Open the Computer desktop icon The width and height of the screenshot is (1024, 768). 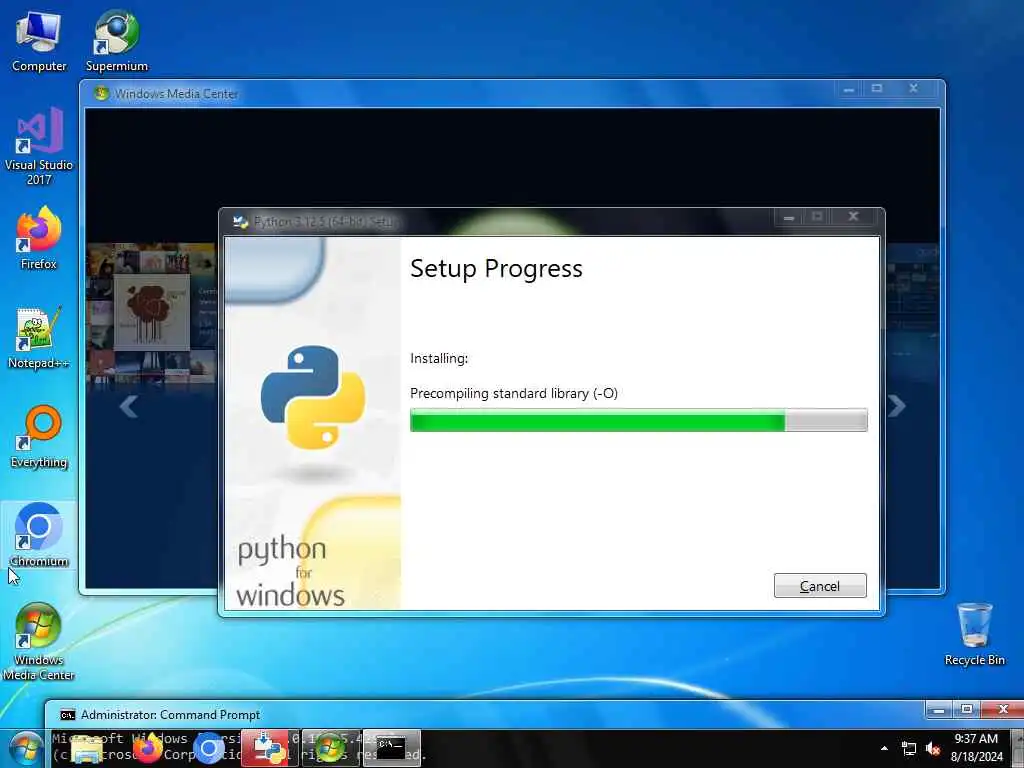click(x=39, y=40)
